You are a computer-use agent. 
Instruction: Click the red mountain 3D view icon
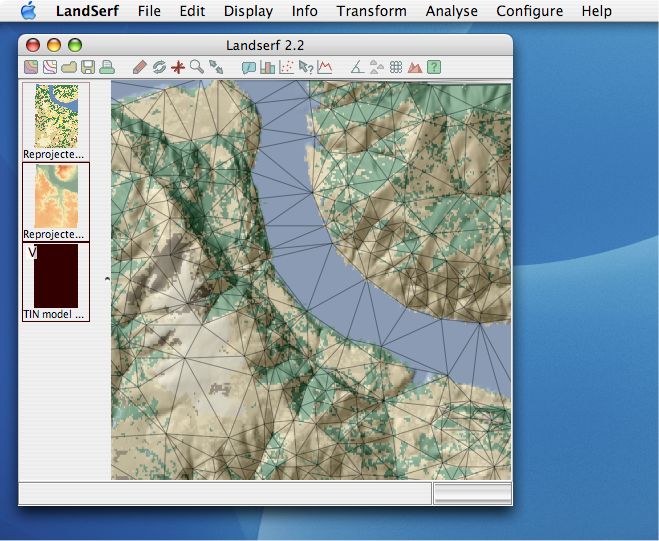click(415, 67)
